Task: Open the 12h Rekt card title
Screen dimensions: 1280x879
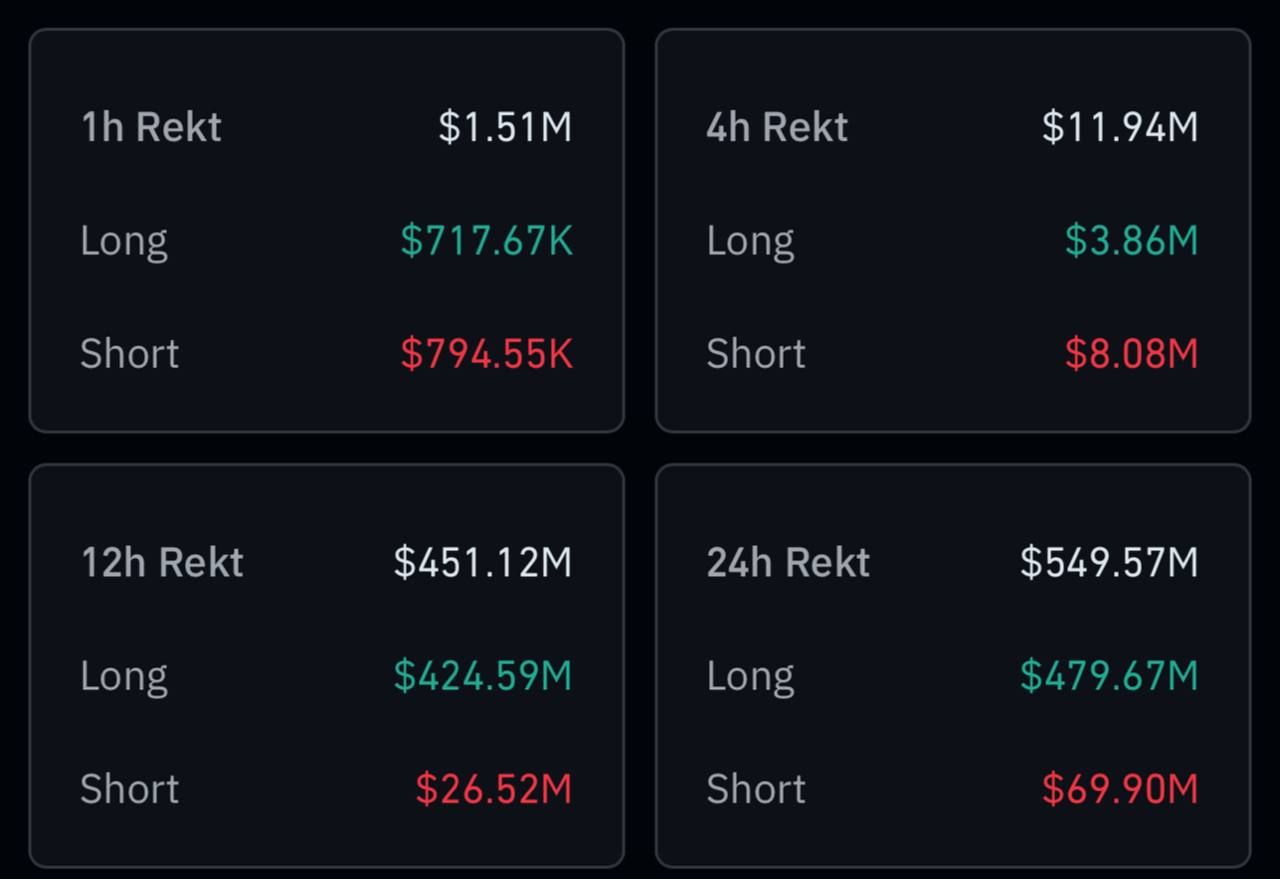Action: pyautogui.click(x=162, y=562)
